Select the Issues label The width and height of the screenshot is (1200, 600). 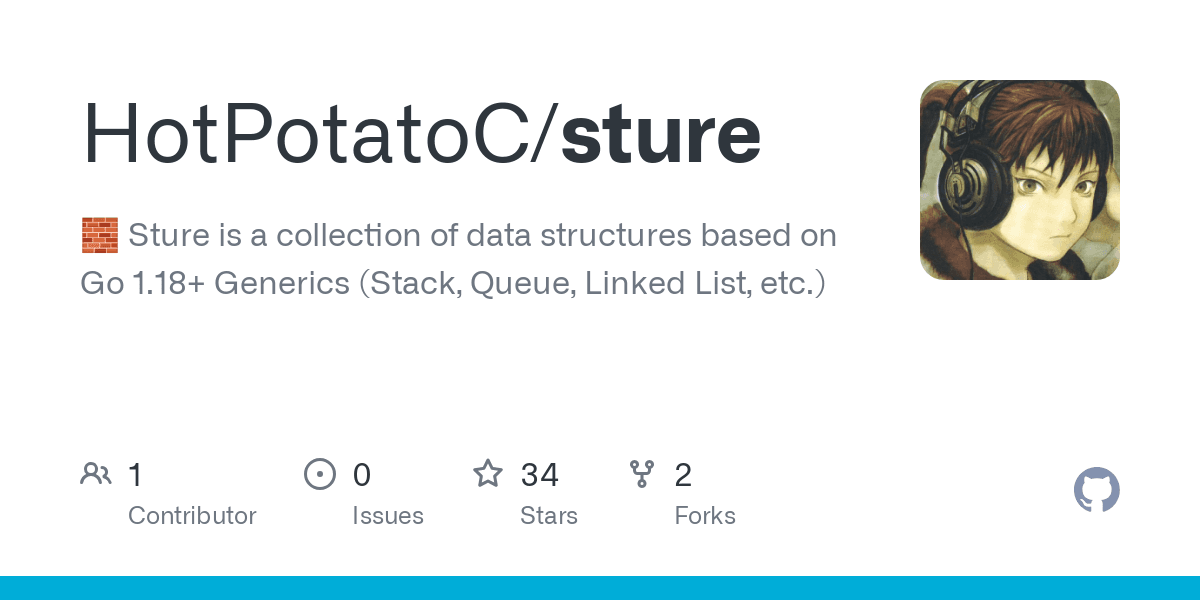click(388, 516)
